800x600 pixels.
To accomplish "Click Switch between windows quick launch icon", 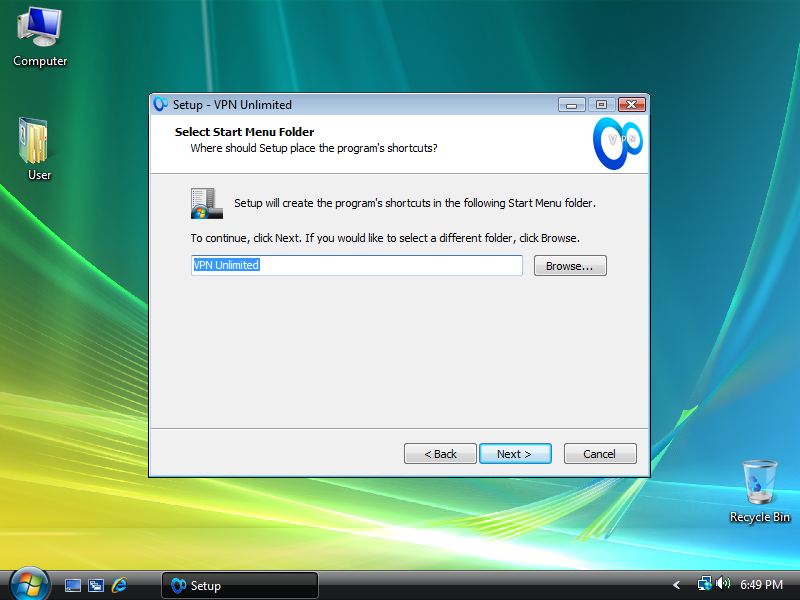I will tap(96, 585).
